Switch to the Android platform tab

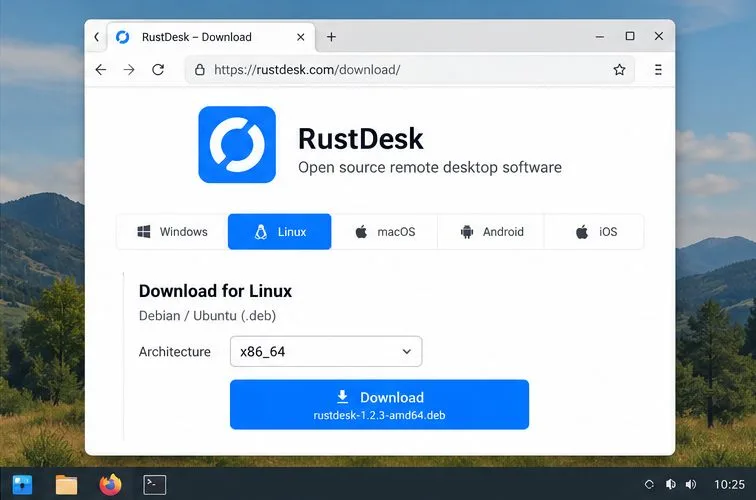pos(491,232)
